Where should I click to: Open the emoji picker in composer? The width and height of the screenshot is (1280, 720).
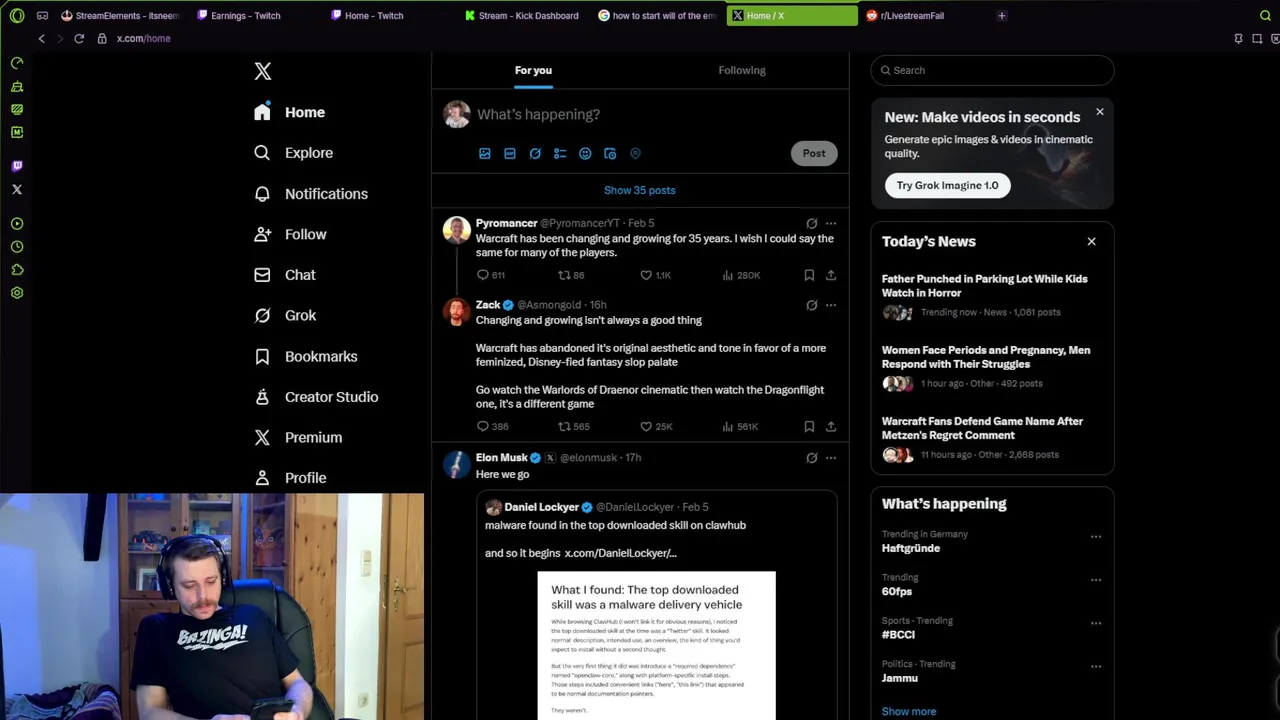click(x=585, y=154)
